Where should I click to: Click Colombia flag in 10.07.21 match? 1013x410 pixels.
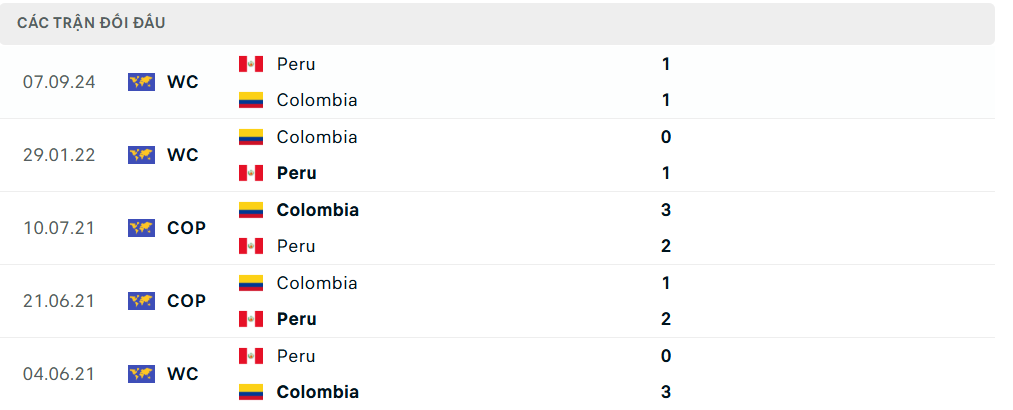[x=251, y=210]
